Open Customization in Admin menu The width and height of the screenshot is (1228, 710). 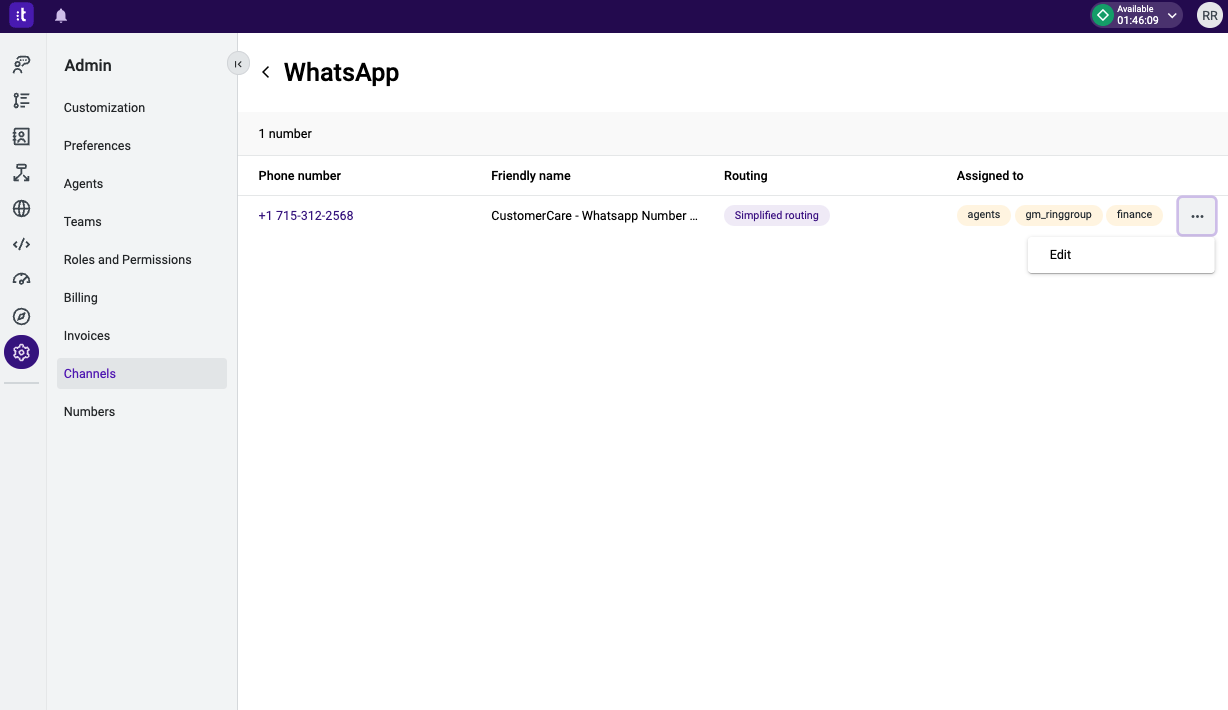coord(104,108)
